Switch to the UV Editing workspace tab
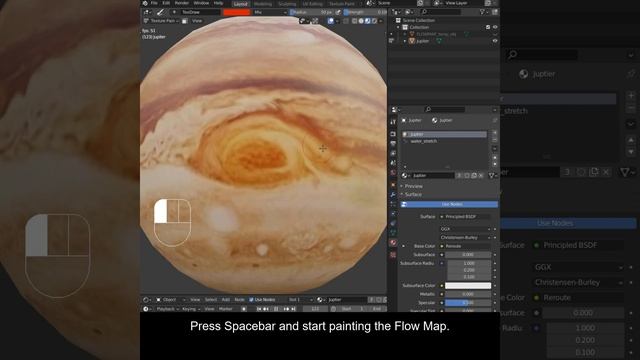The width and height of the screenshot is (640, 360). [x=313, y=4]
